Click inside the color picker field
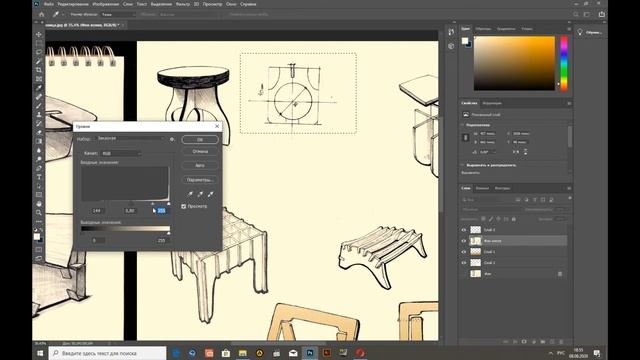This screenshot has width=640, height=360. tap(514, 63)
